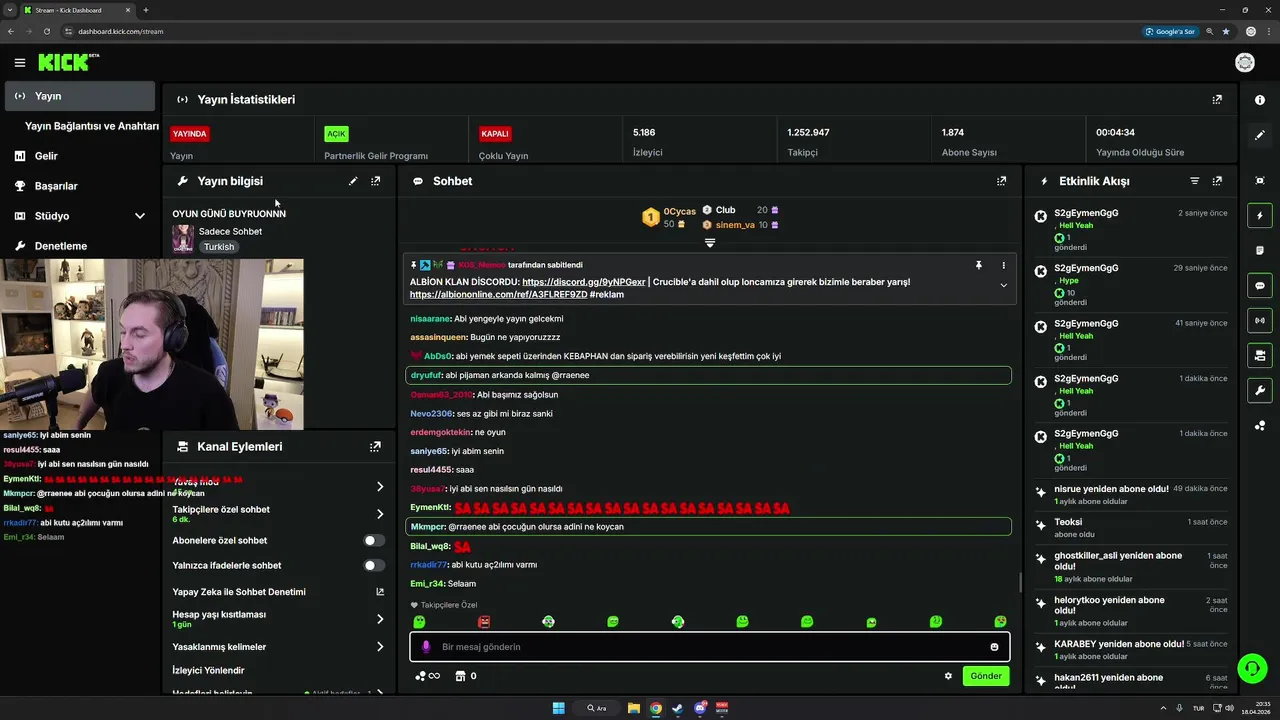Click the capture frame icon in the right sidebar
Viewport: 1280px width, 720px height.
[x=1260, y=180]
